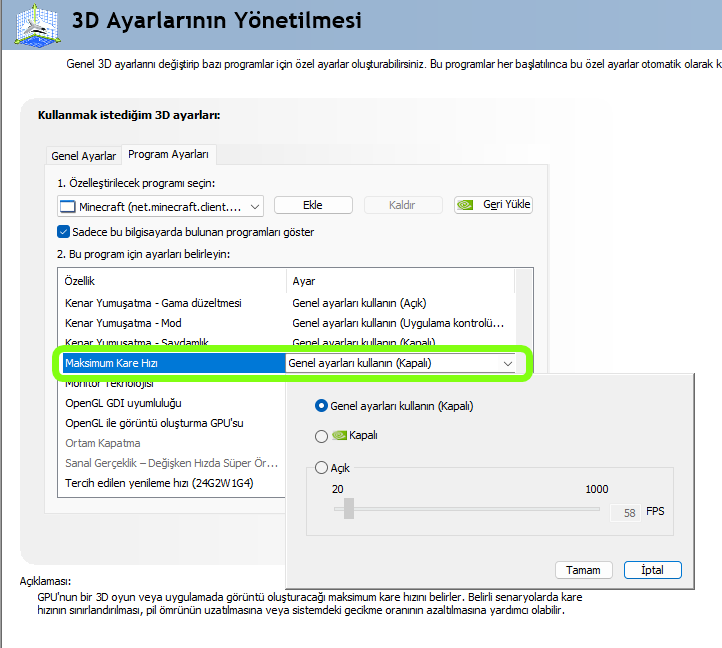Screen dimensions: 722x648
Task: Click the FPS slider thumb
Action: [x=349, y=510]
